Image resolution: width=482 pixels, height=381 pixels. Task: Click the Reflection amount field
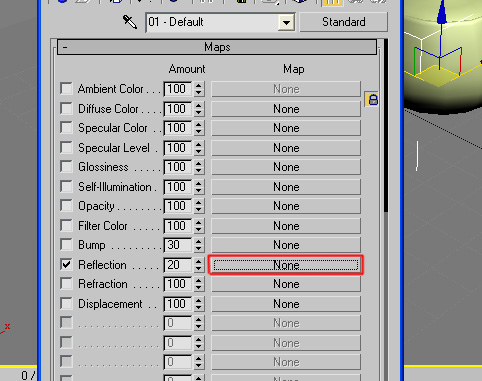(x=178, y=265)
